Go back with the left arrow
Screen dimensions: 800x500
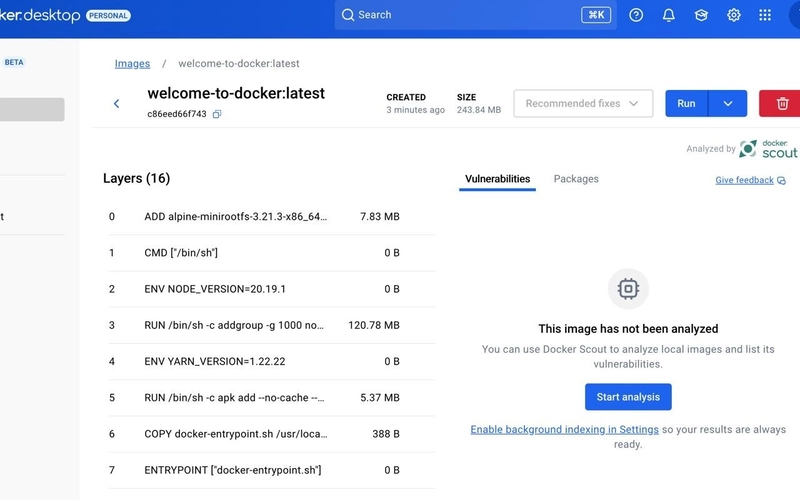[x=116, y=104]
